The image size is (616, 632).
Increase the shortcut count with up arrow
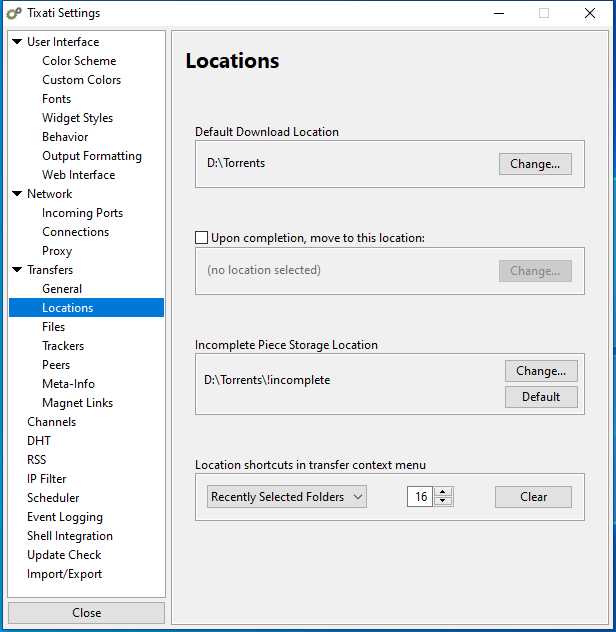pyautogui.click(x=443, y=492)
